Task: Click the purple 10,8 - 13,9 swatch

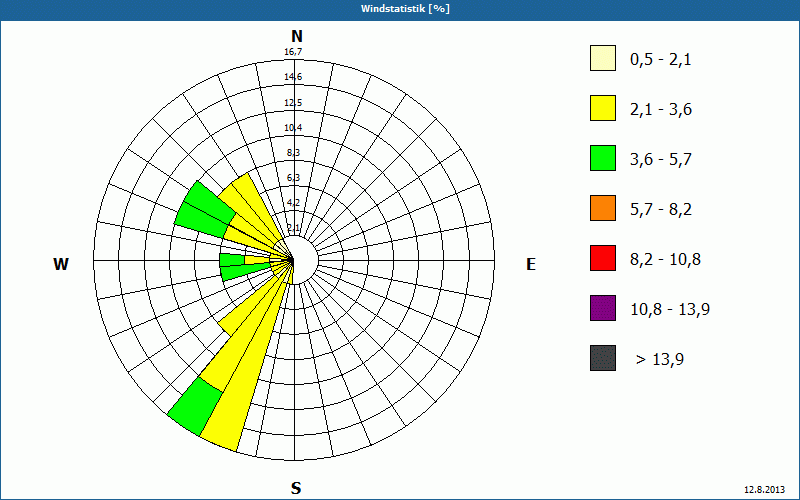Action: pyautogui.click(x=603, y=308)
